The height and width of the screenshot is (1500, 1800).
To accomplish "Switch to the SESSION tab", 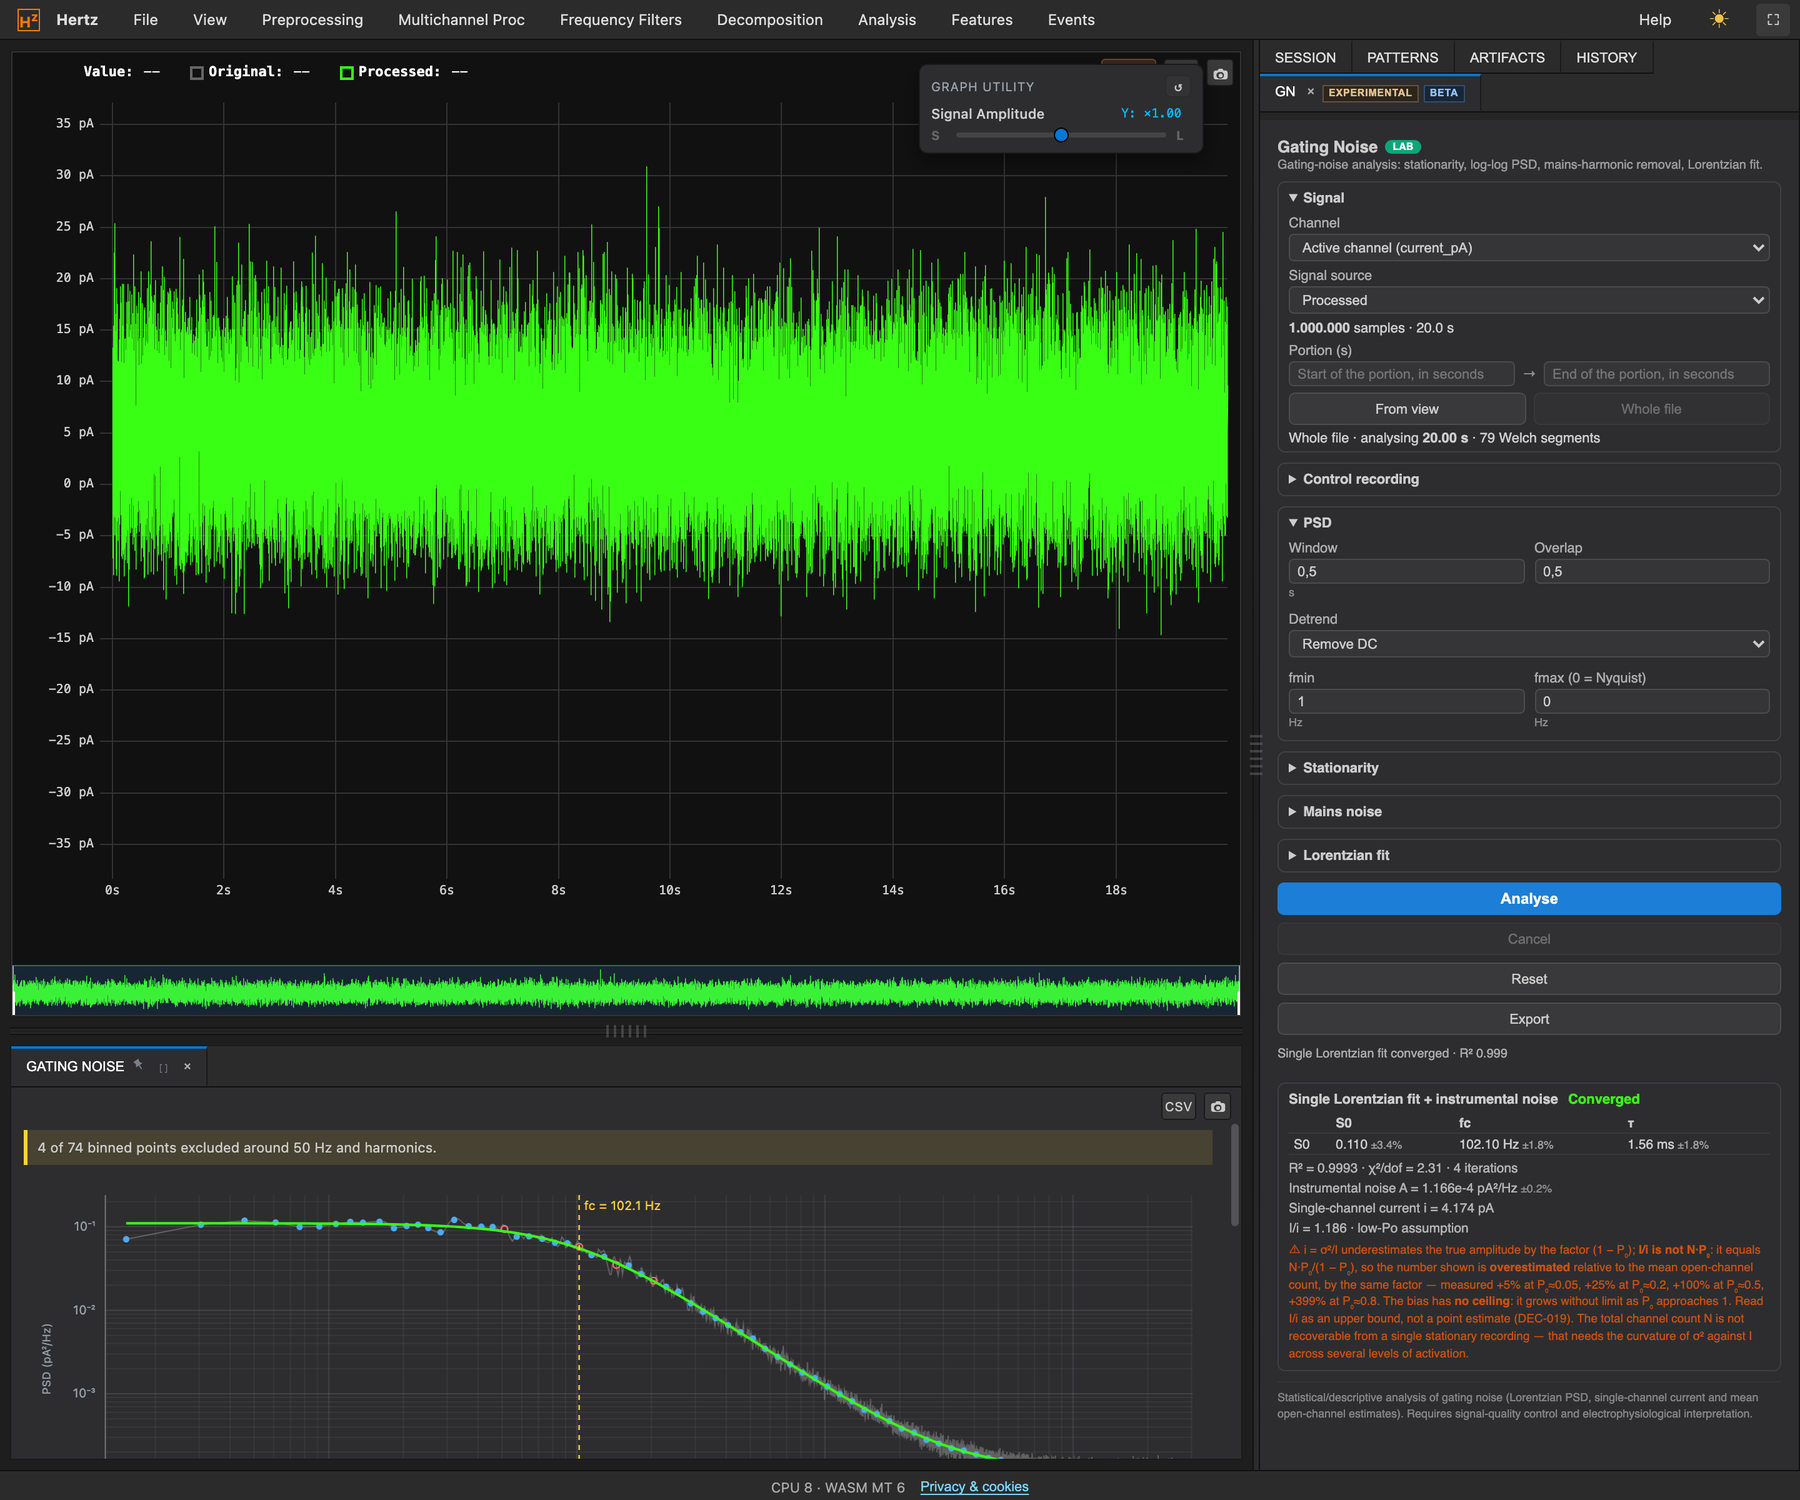I will (1305, 58).
